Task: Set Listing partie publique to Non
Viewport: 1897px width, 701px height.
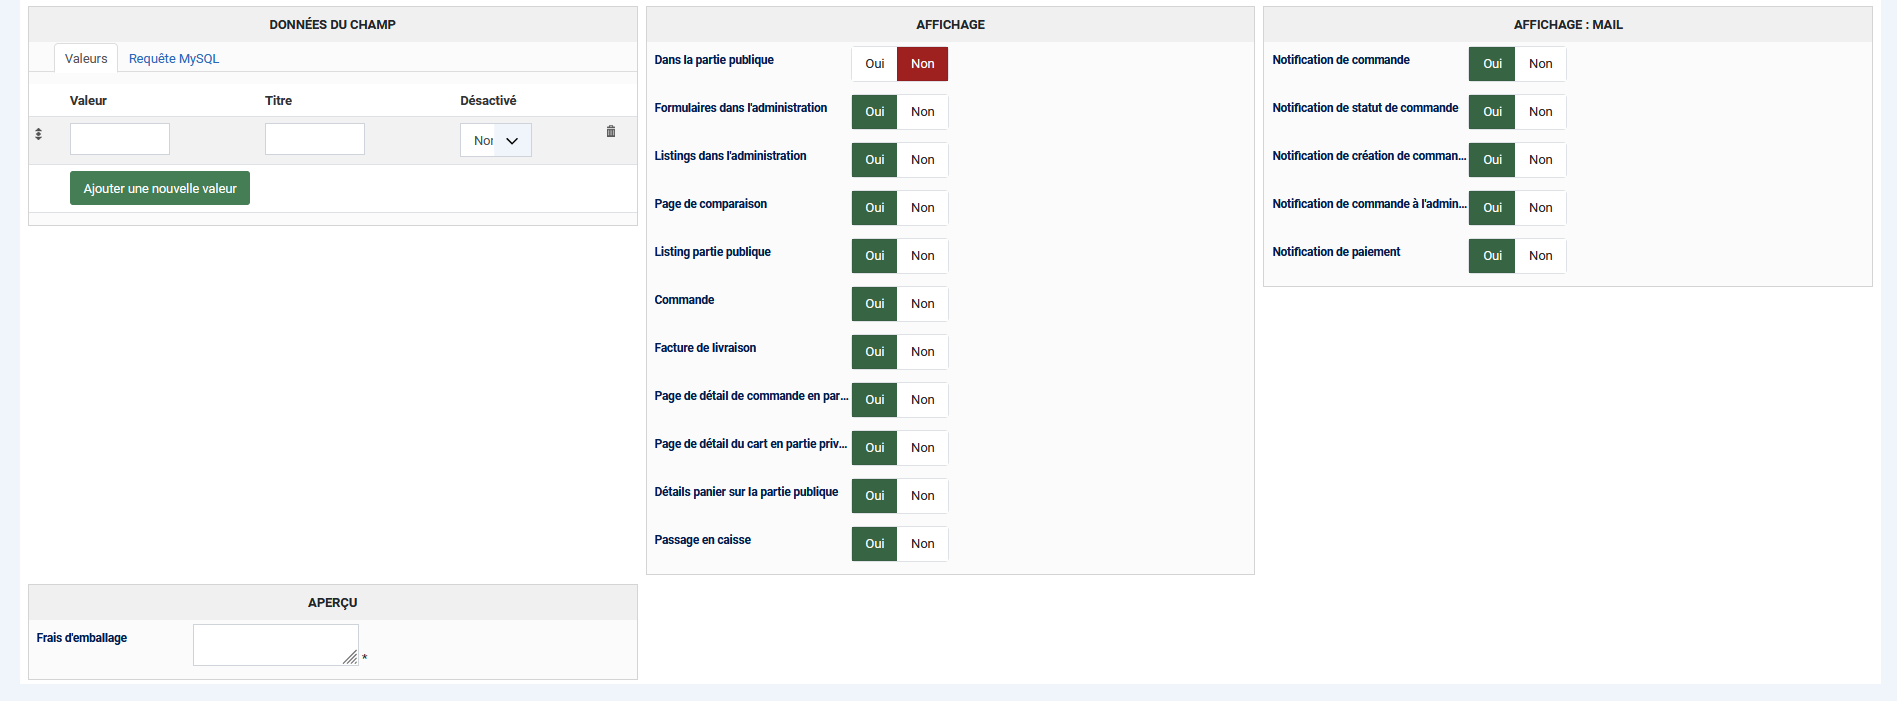Action: pyautogui.click(x=922, y=256)
